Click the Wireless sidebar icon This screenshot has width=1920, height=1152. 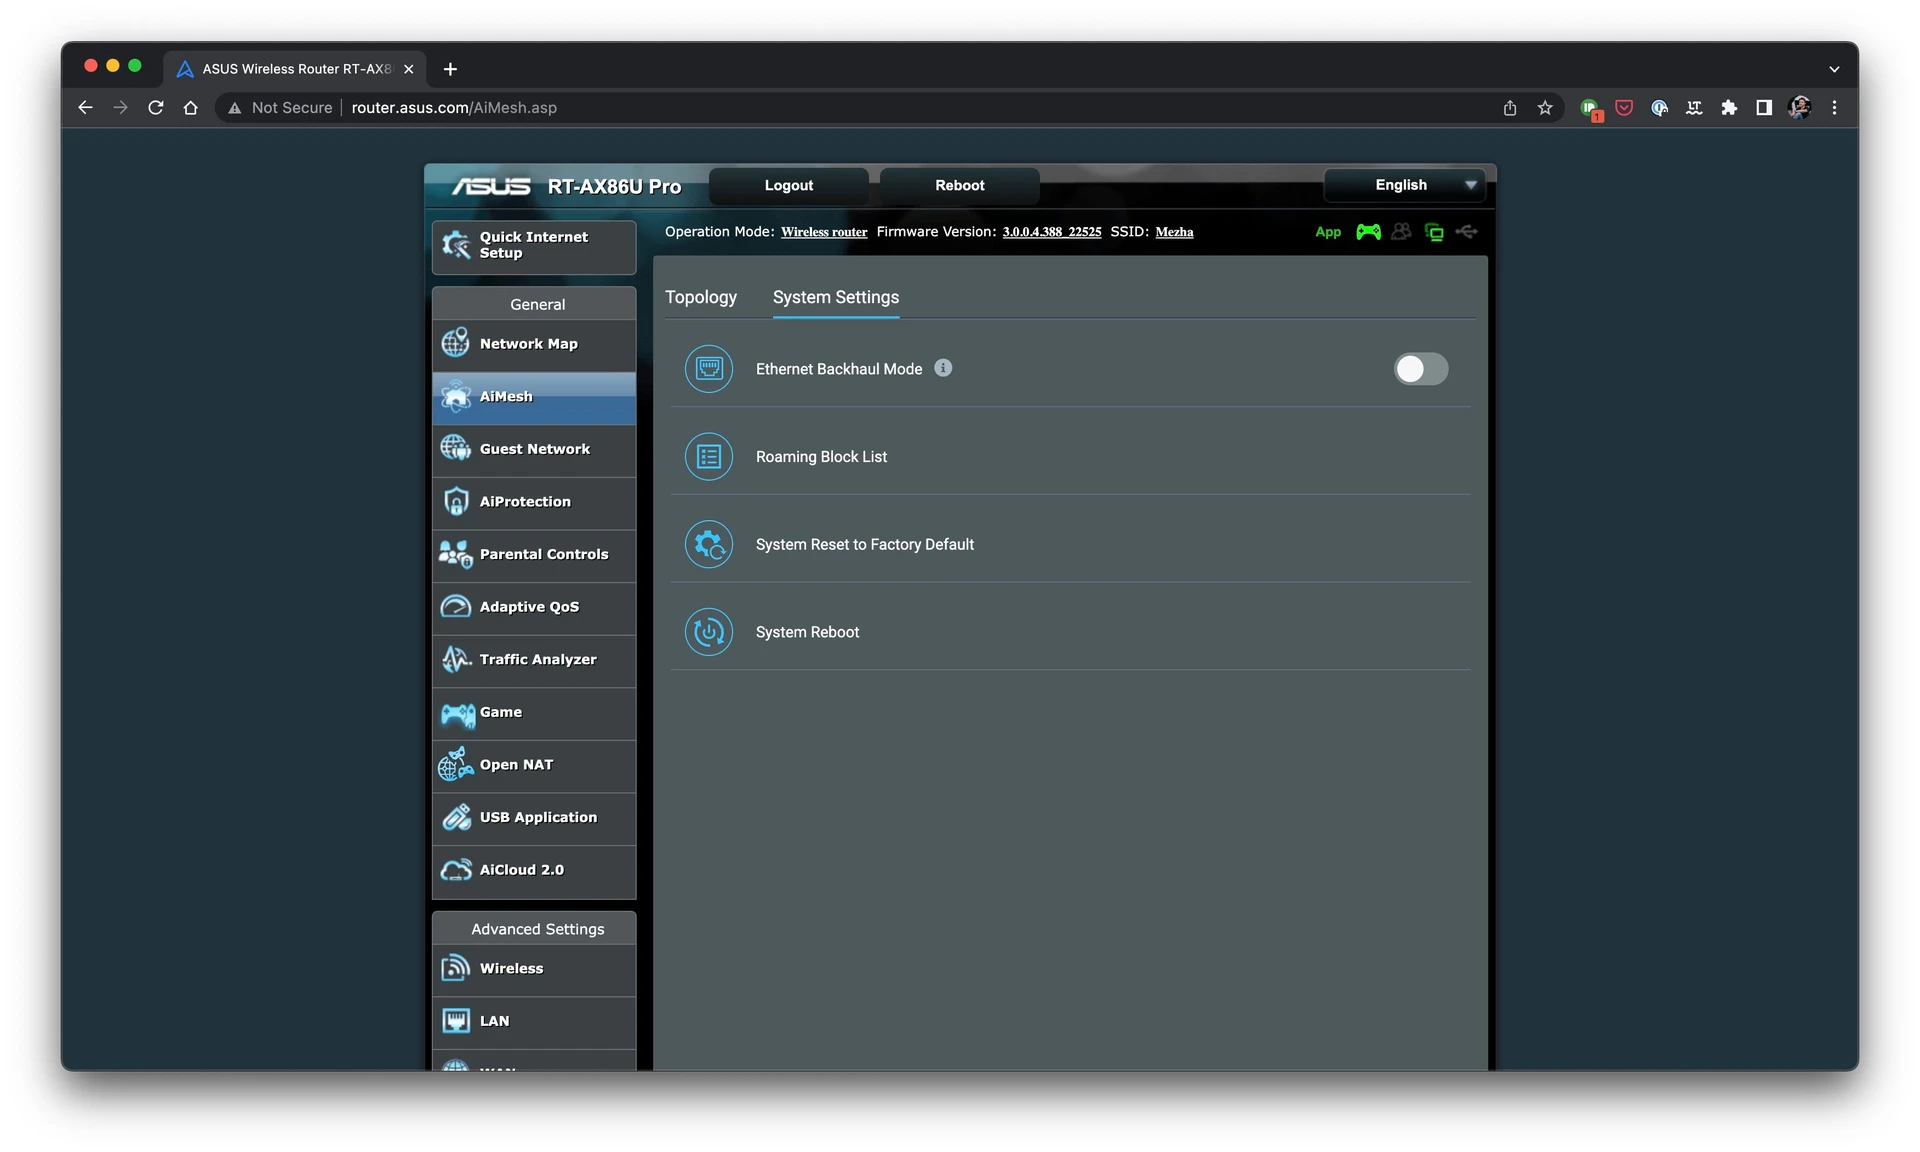(456, 968)
